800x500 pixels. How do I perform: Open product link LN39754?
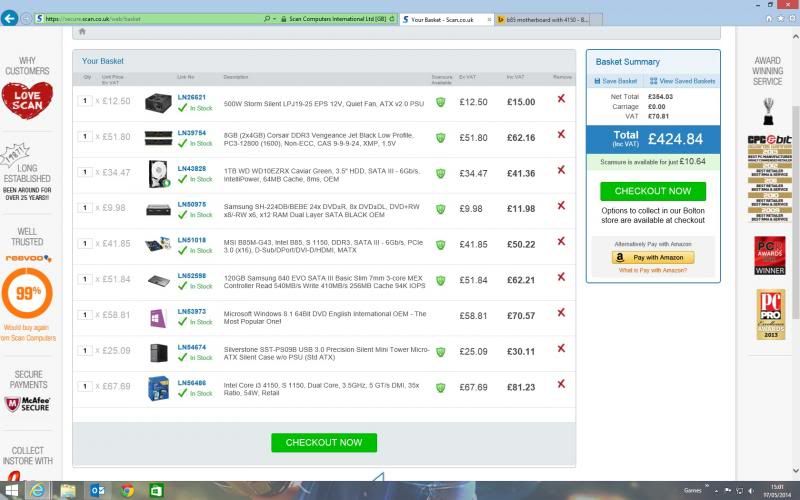pyautogui.click(x=192, y=133)
